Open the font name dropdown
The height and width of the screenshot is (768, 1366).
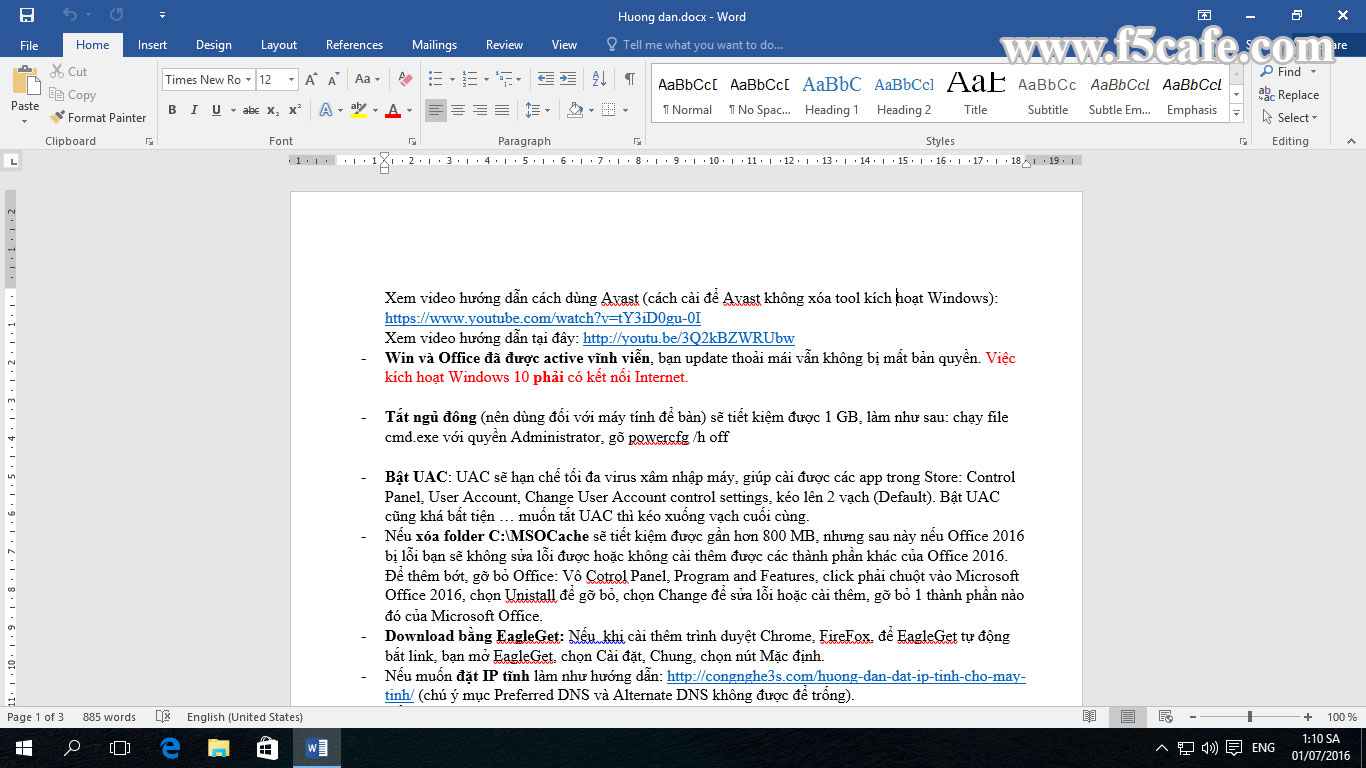[248, 80]
